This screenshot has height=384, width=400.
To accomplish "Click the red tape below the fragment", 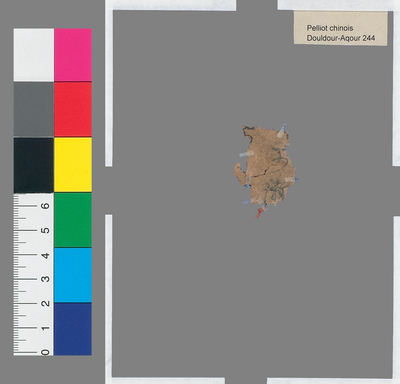I will pyautogui.click(x=261, y=212).
